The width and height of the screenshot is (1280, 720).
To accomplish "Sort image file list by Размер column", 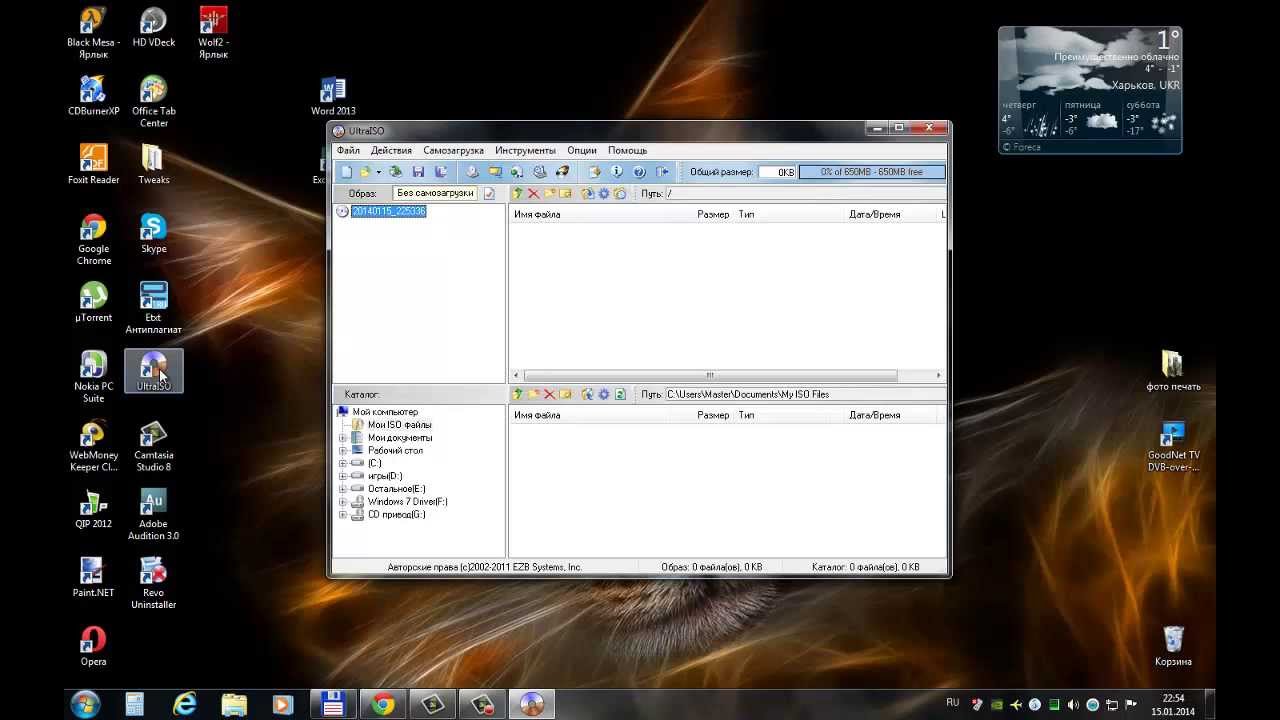I will click(713, 214).
